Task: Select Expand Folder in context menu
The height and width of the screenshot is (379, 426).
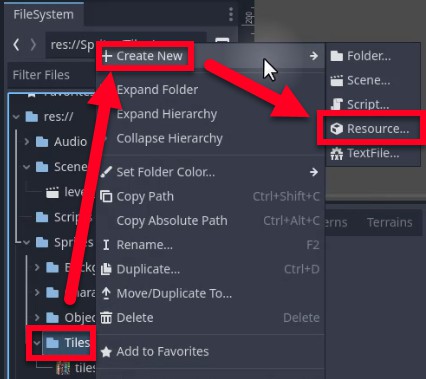Action: pos(210,90)
